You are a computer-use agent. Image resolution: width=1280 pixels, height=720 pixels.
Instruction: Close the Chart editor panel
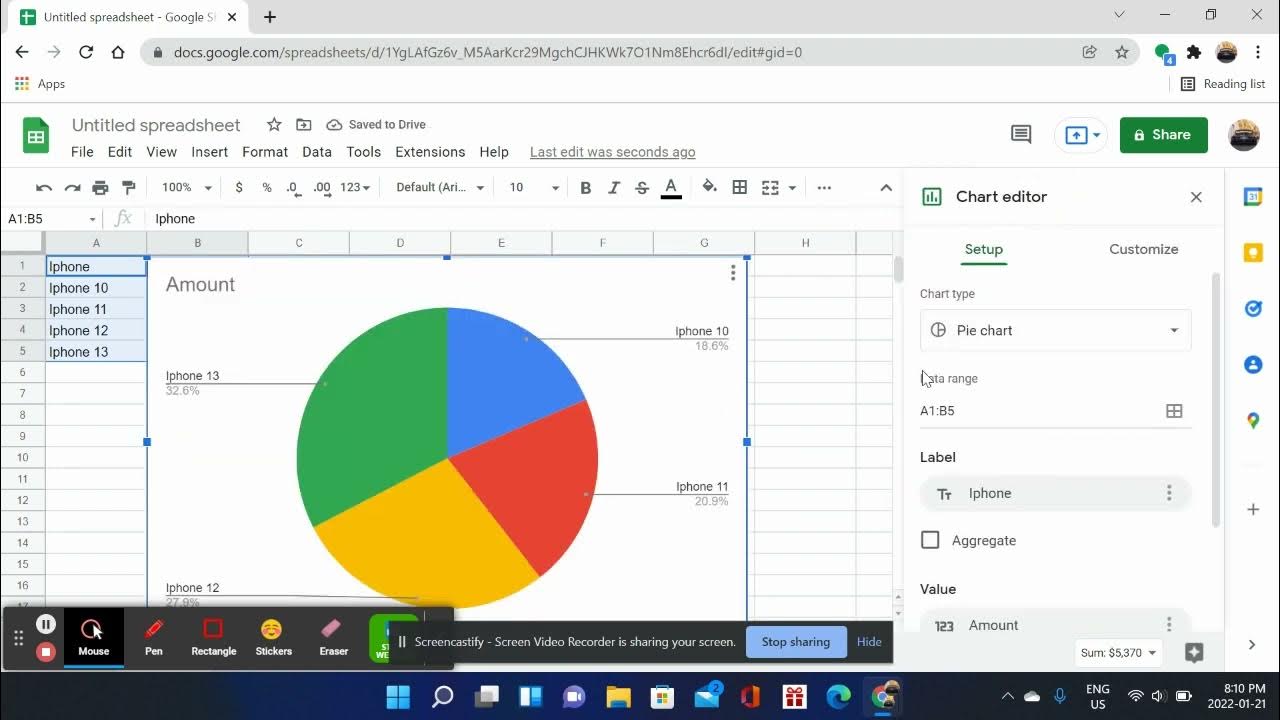(1196, 197)
